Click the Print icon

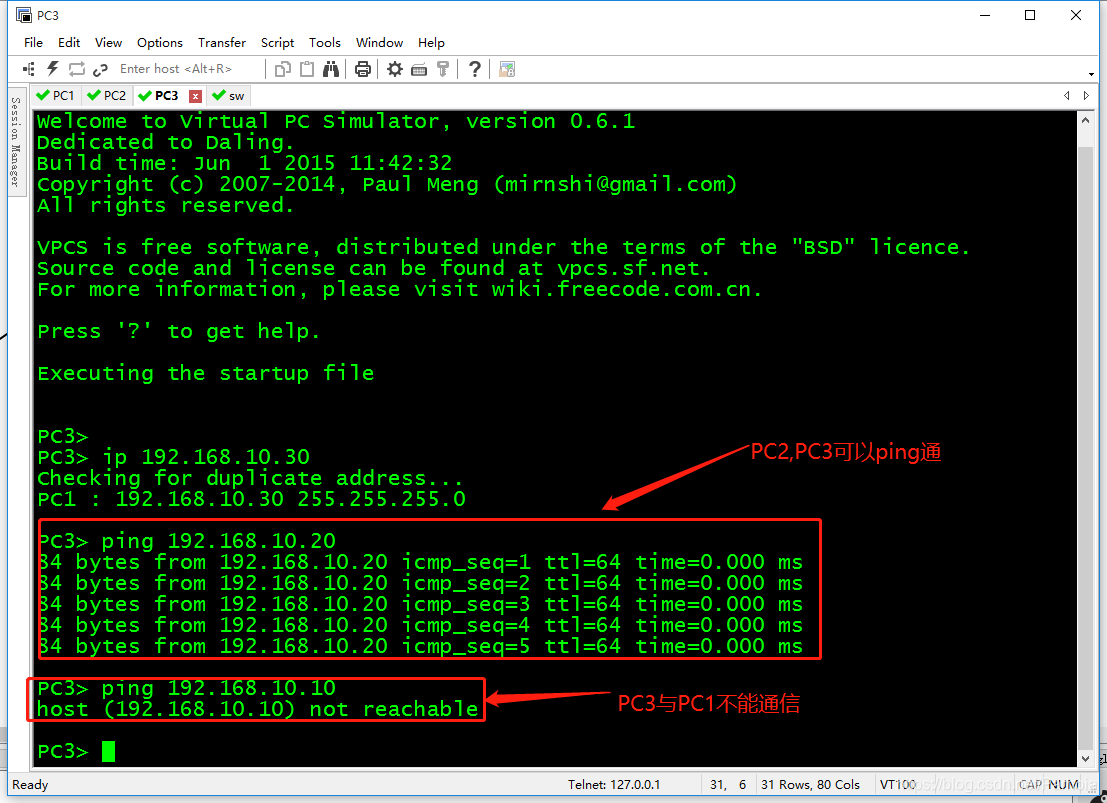tap(363, 69)
